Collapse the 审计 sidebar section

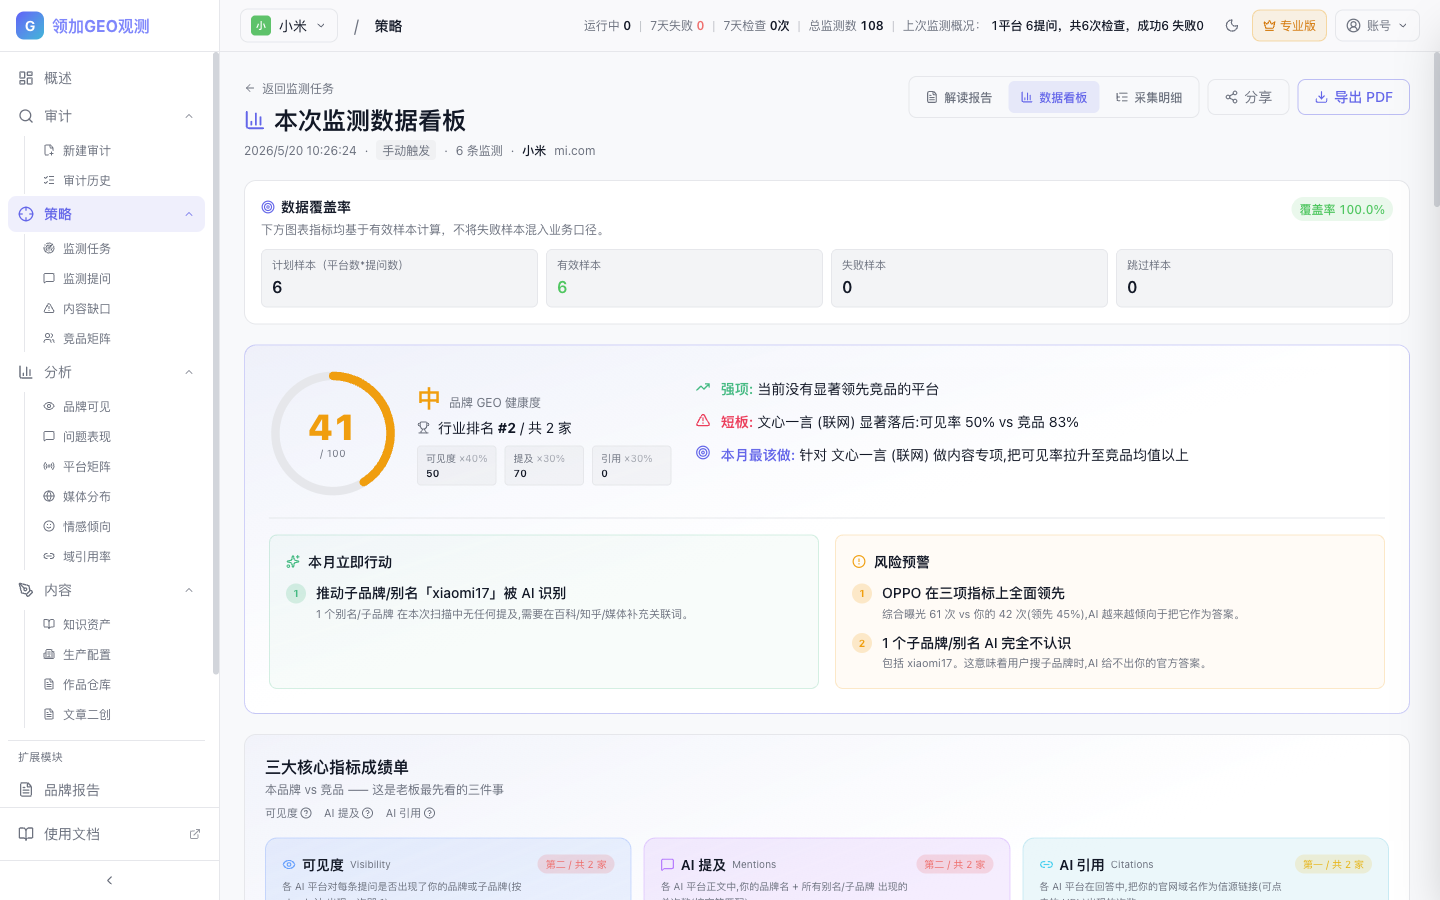pos(189,117)
